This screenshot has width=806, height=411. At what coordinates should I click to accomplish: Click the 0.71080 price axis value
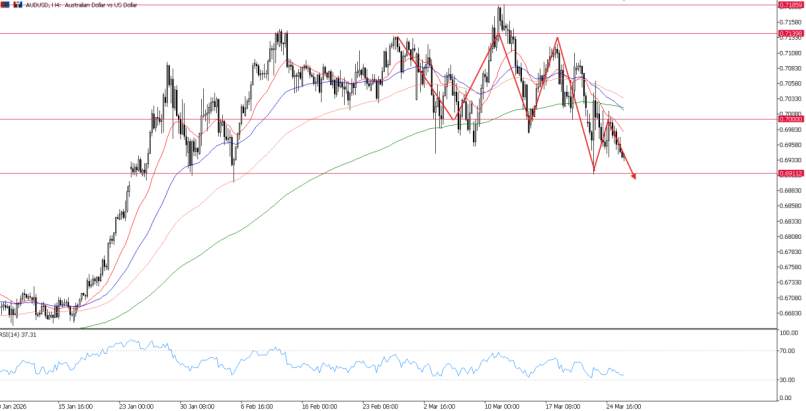coord(792,53)
